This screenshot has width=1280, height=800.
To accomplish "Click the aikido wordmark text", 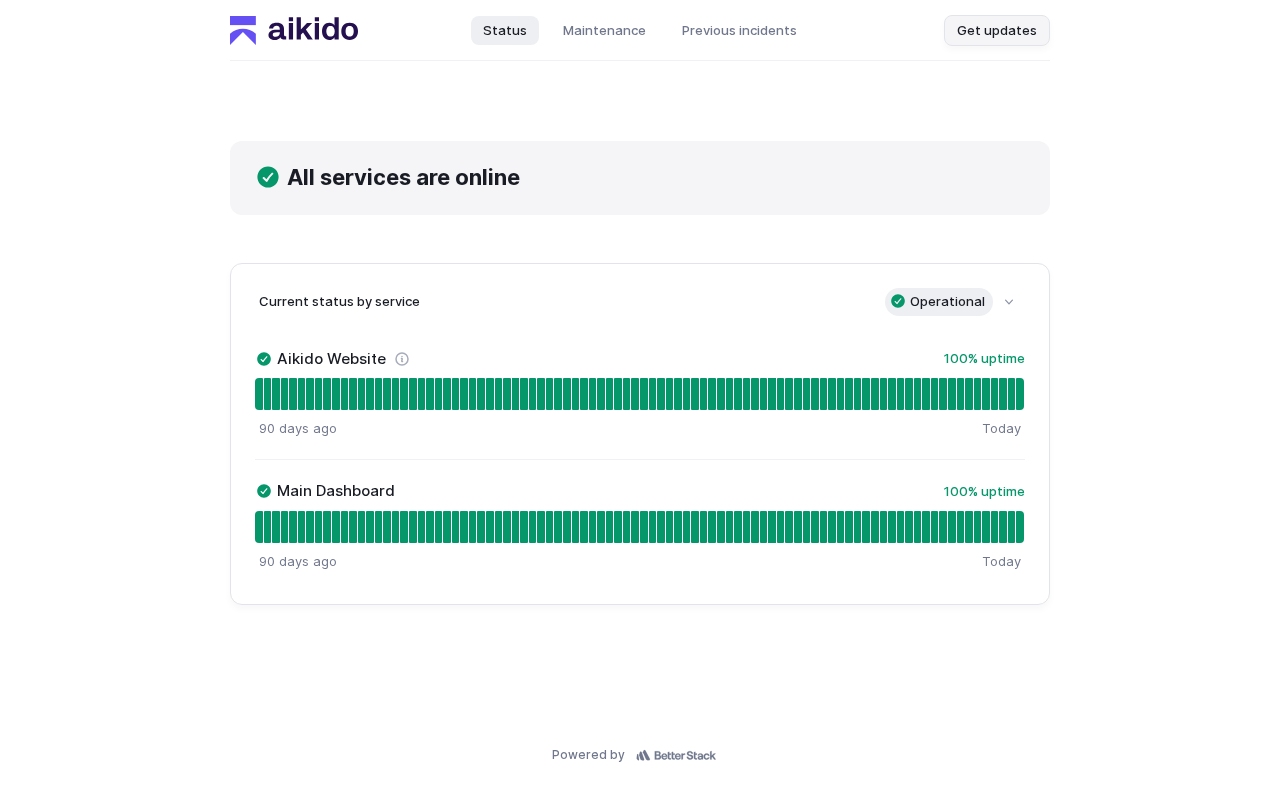I will 313,30.
